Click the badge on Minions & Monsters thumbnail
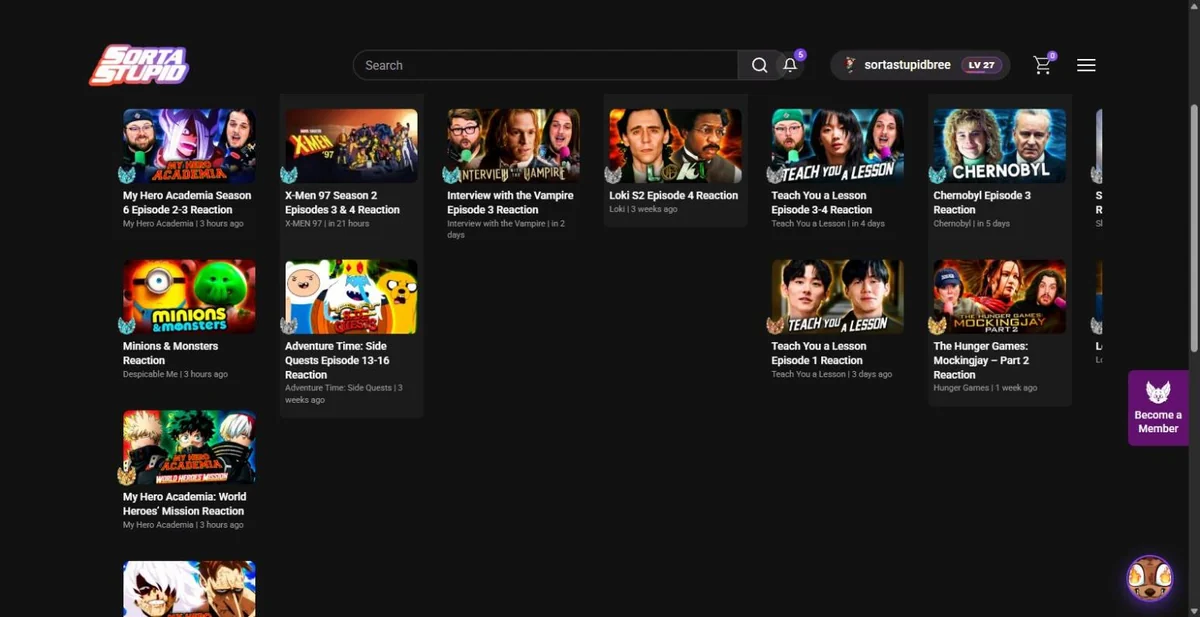 pyautogui.click(x=127, y=326)
